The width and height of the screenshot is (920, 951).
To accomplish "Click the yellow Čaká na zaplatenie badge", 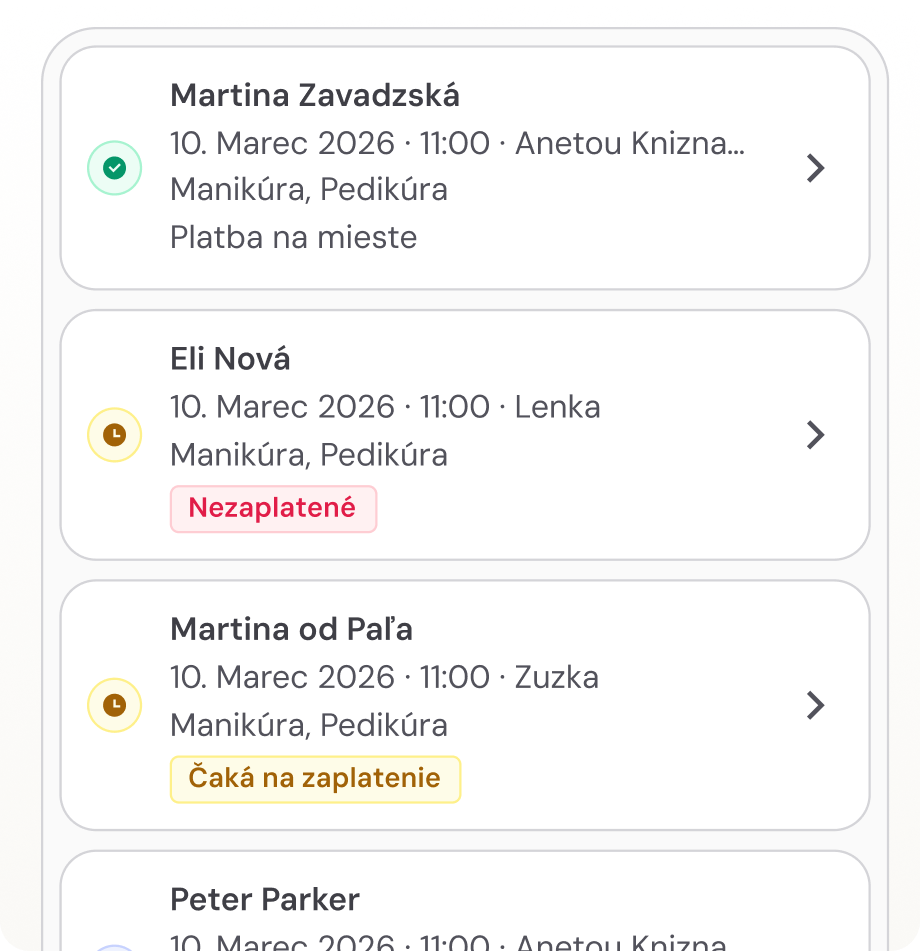I will (x=315, y=779).
